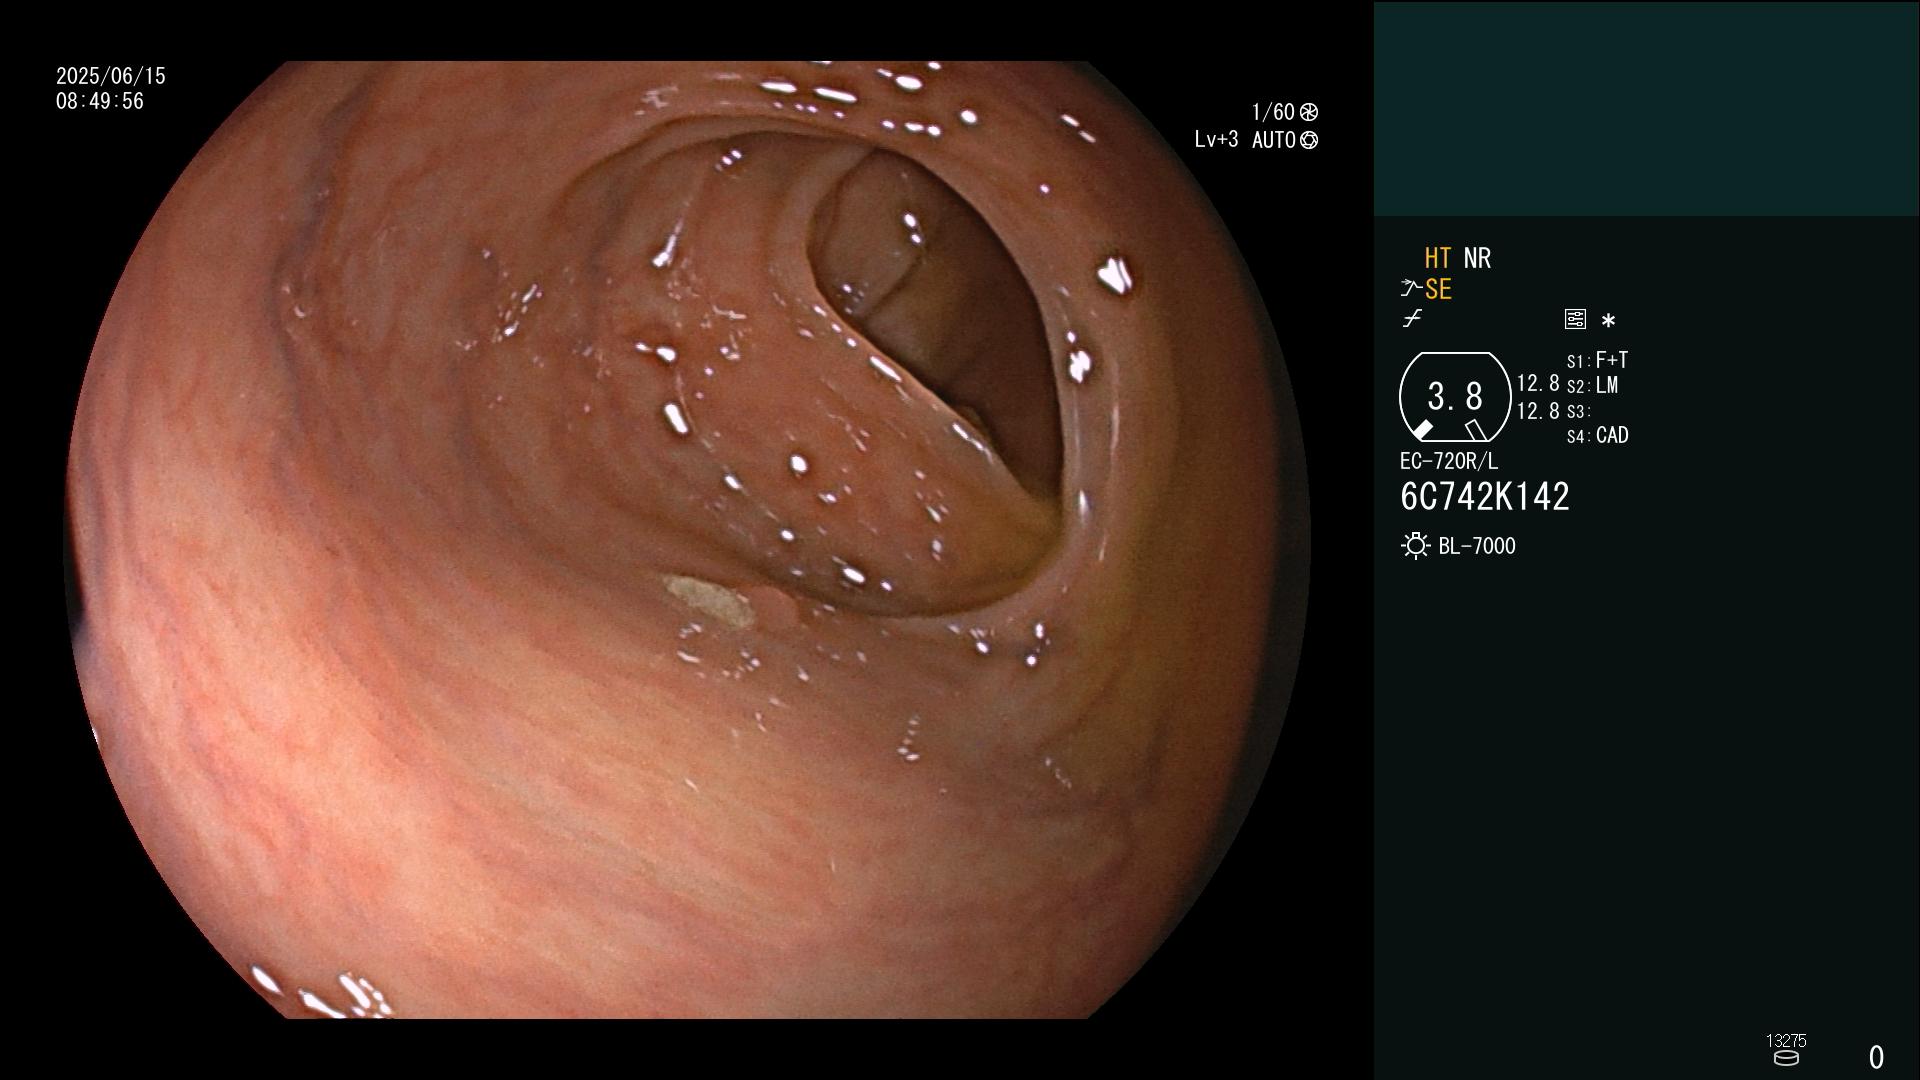
Task: Click the tone curve icon under SE
Action: click(x=1412, y=319)
